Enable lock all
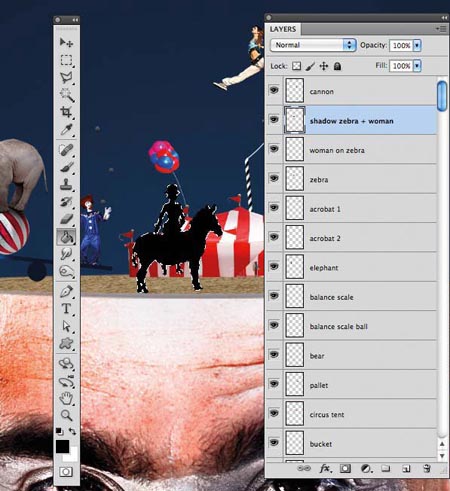This screenshot has height=491, width=450. pyautogui.click(x=337, y=66)
